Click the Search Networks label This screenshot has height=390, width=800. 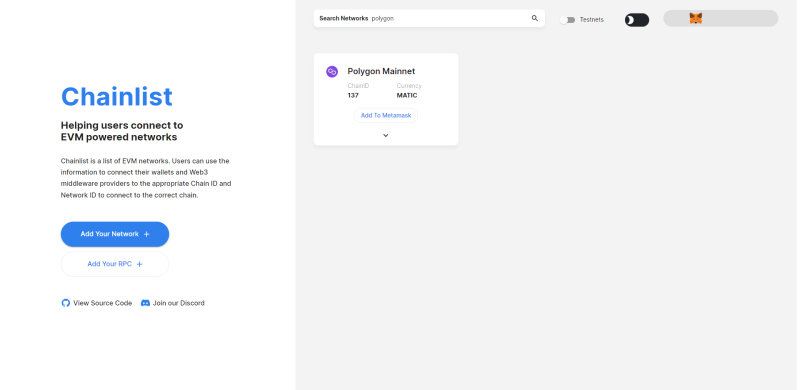click(343, 18)
